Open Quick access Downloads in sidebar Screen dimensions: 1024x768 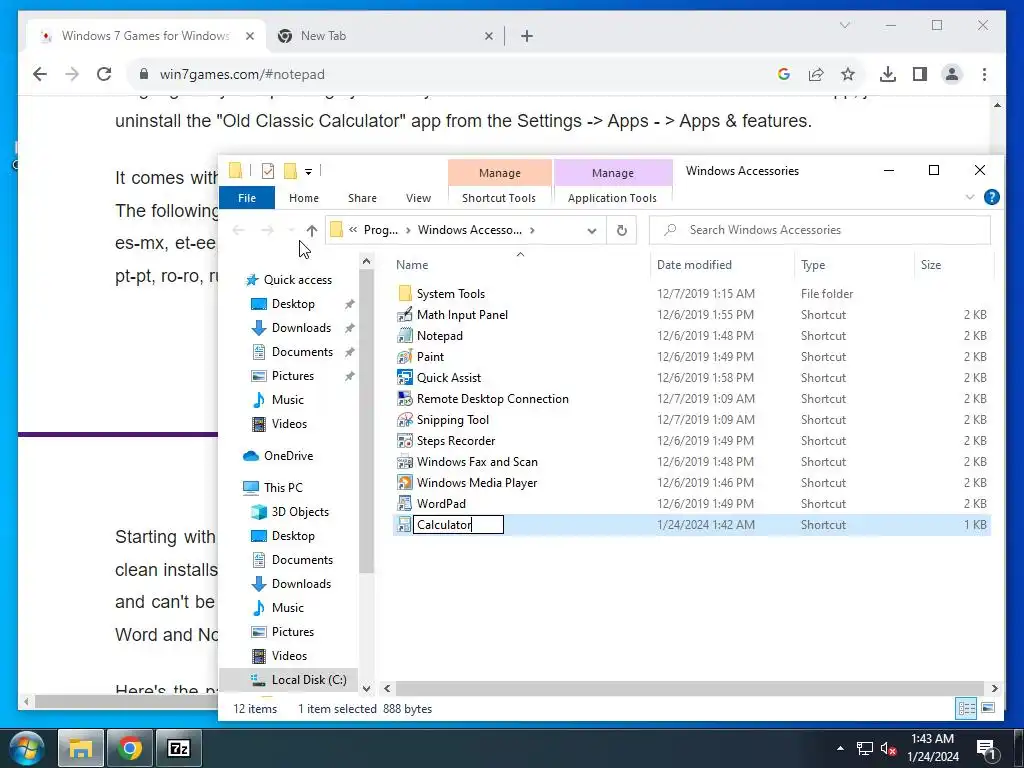click(301, 328)
